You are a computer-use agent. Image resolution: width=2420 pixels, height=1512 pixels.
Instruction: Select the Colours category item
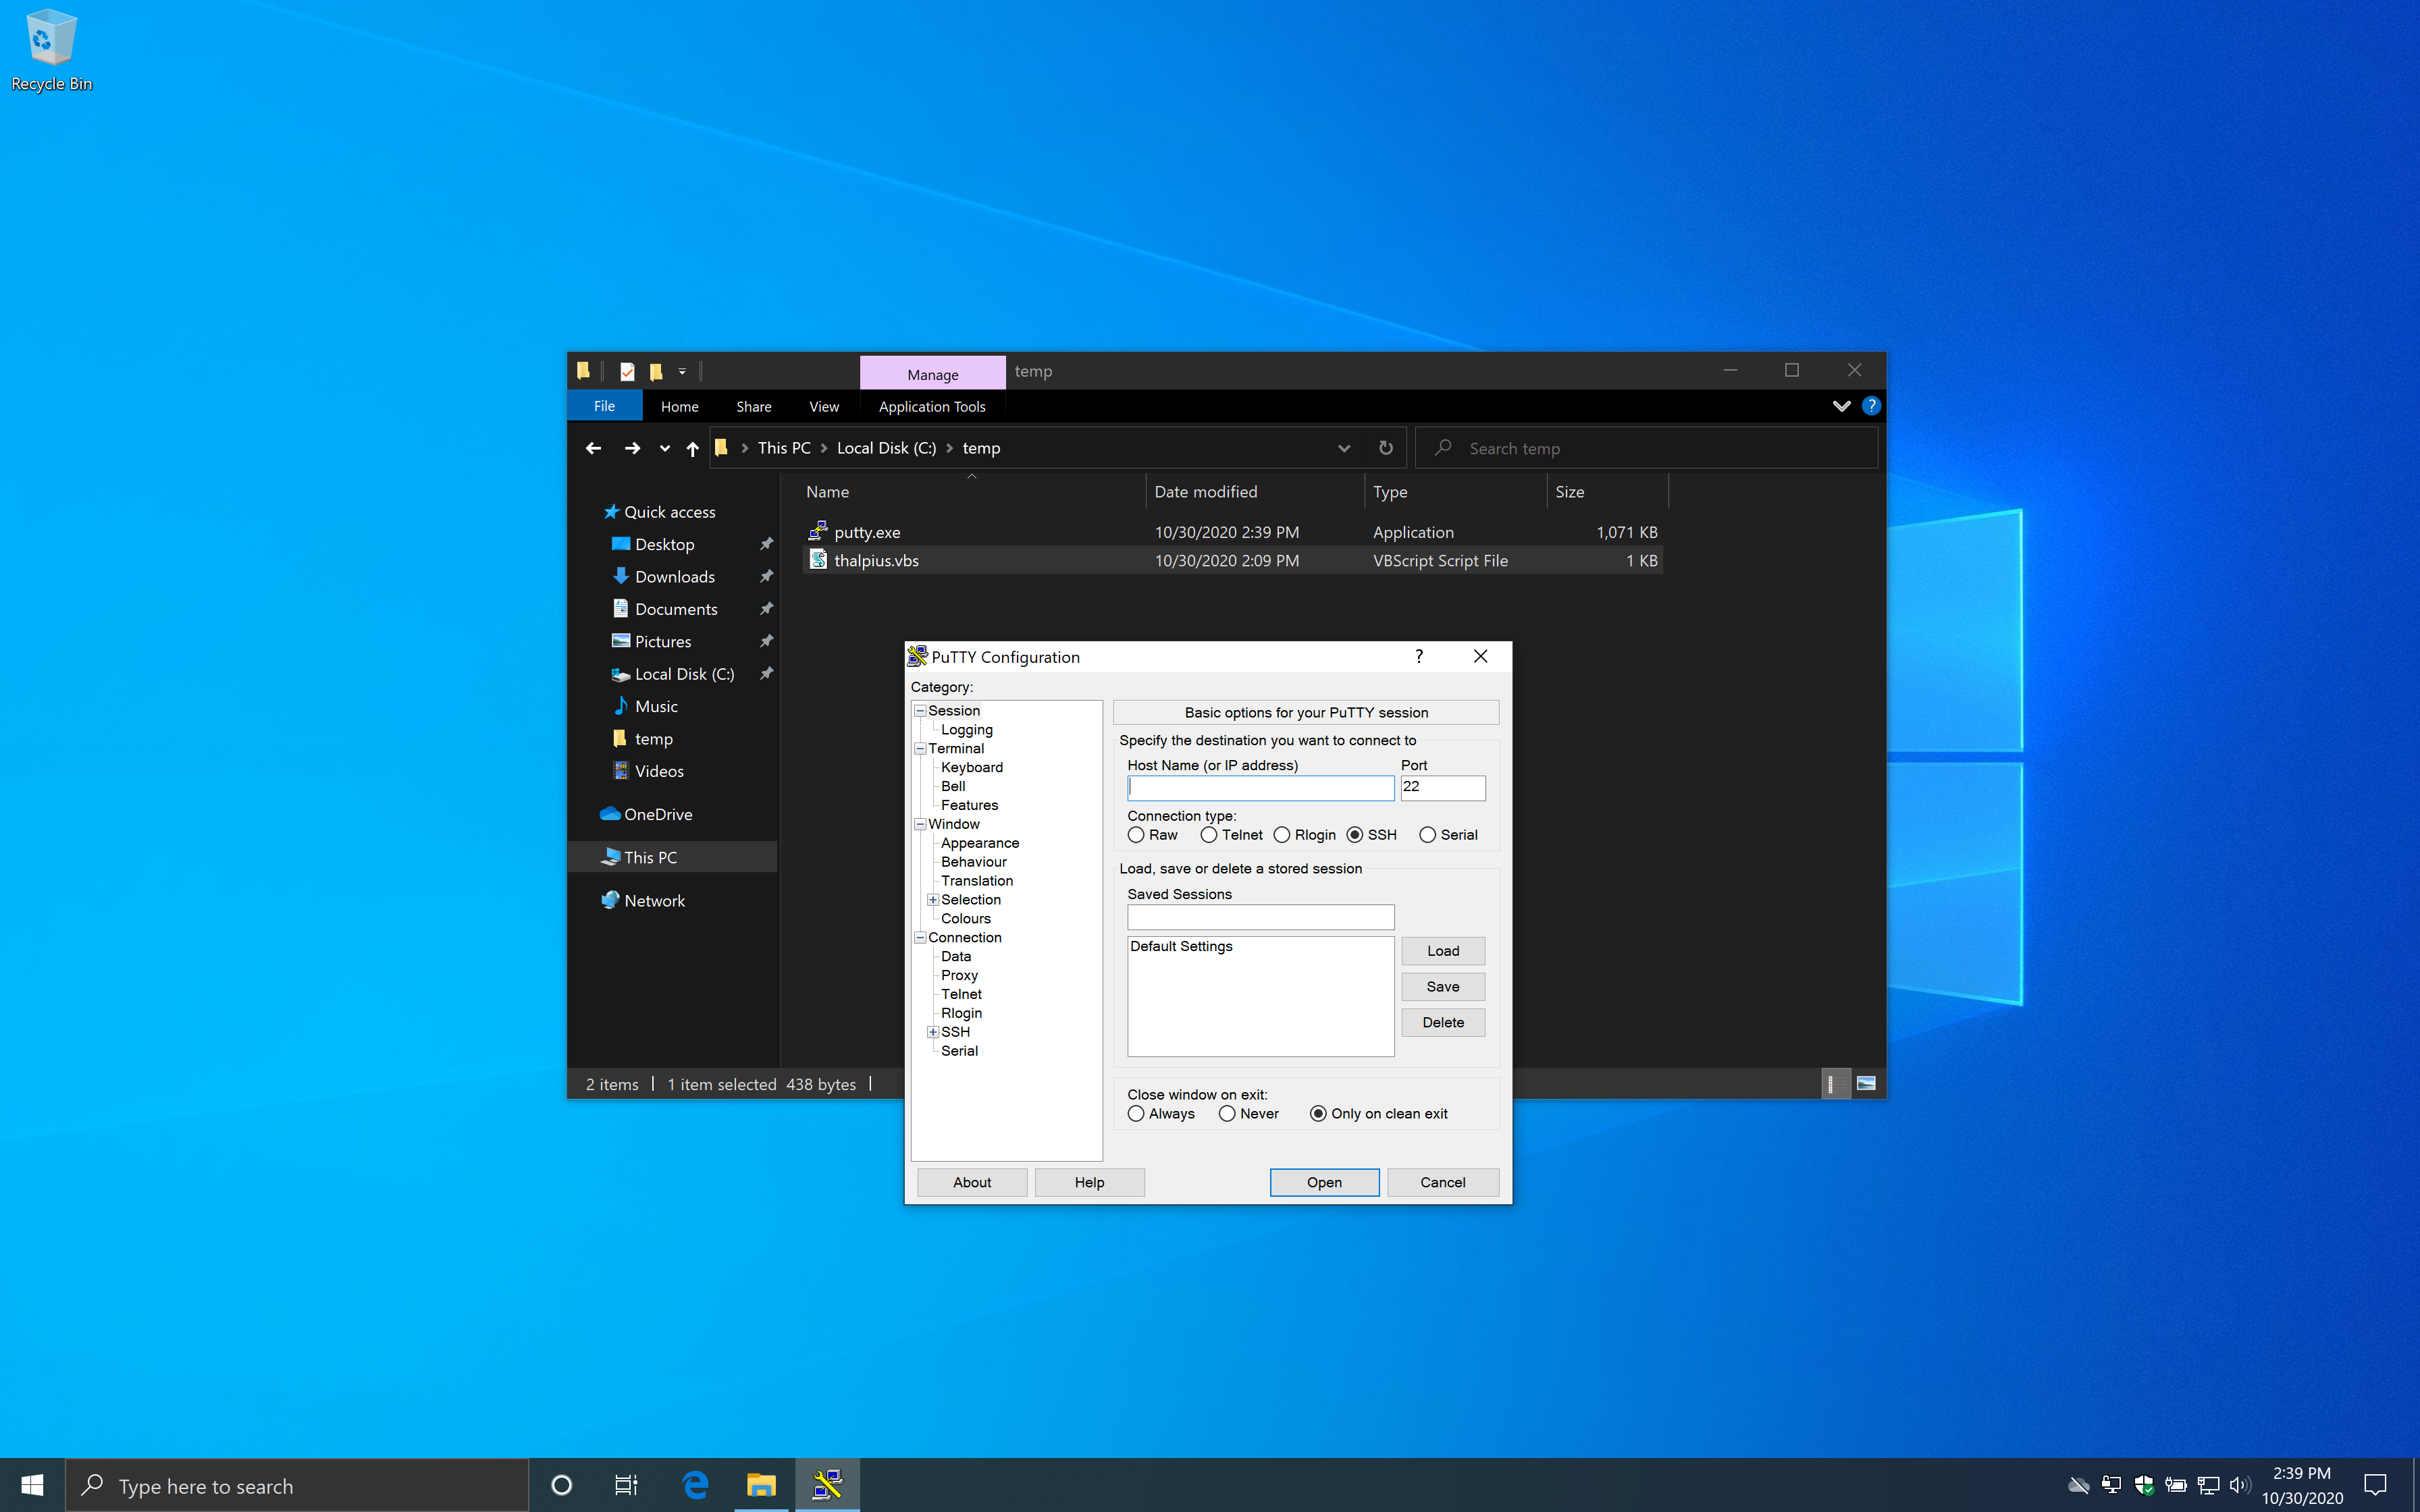(x=965, y=918)
